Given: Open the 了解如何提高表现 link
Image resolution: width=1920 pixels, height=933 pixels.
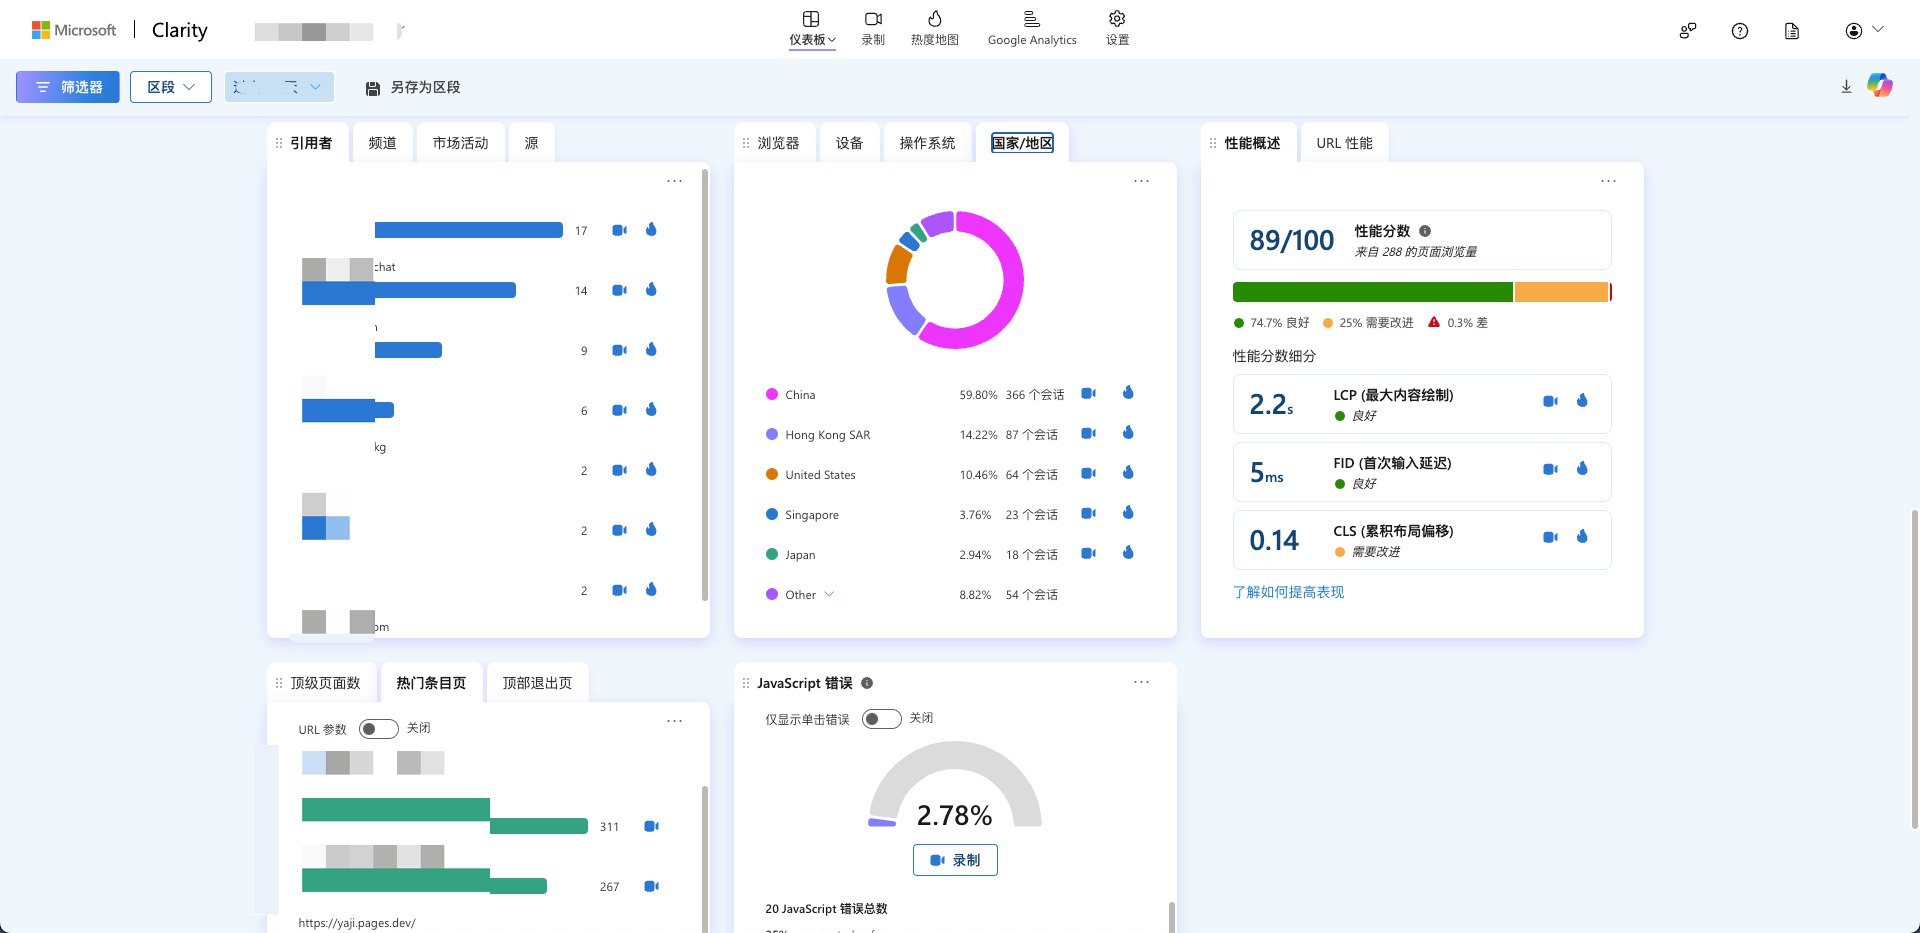Looking at the screenshot, I should point(1288,592).
